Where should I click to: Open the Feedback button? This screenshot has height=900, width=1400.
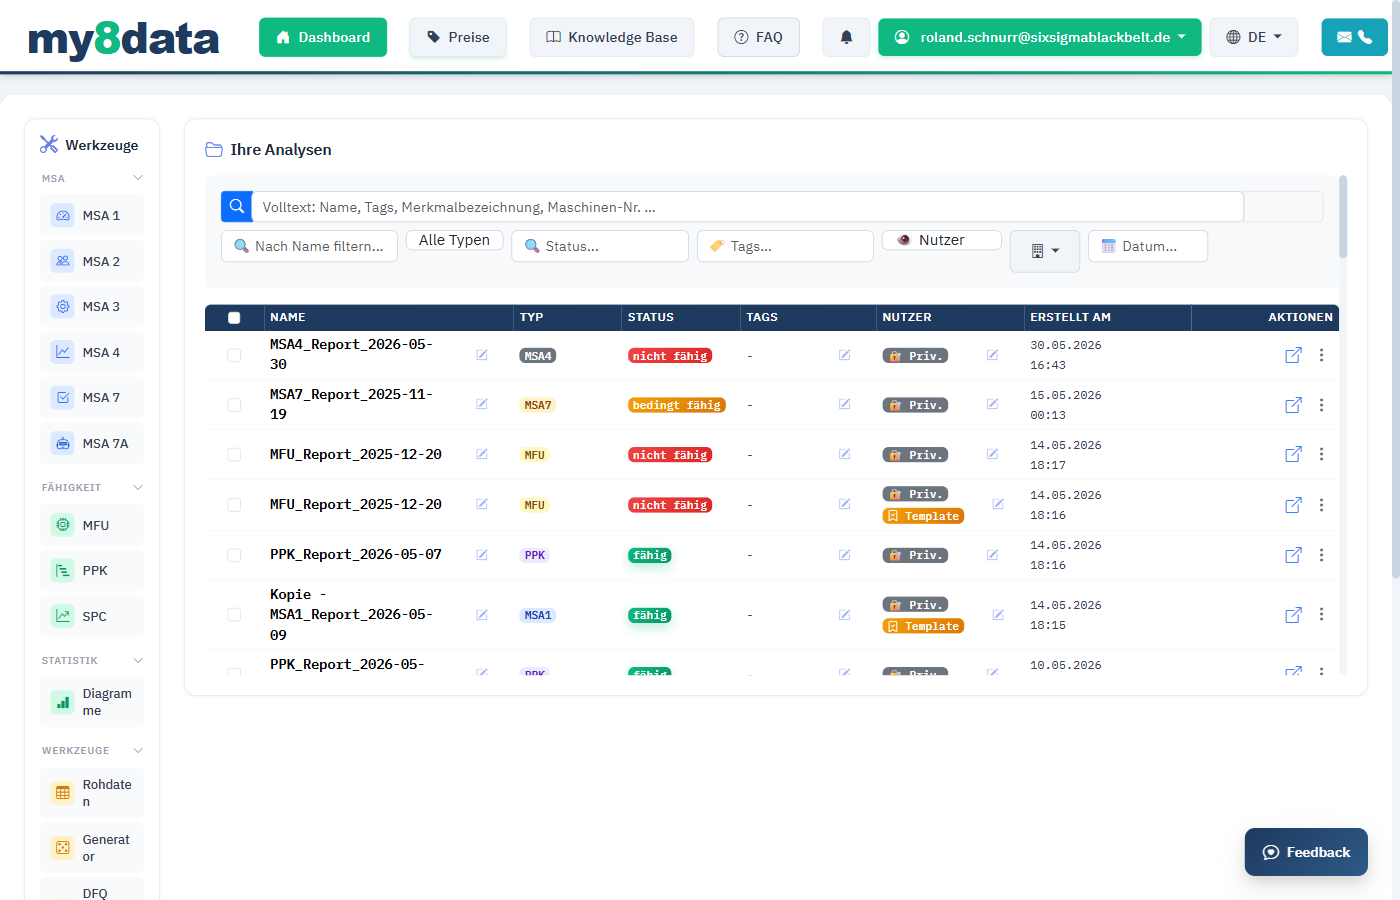coord(1306,852)
